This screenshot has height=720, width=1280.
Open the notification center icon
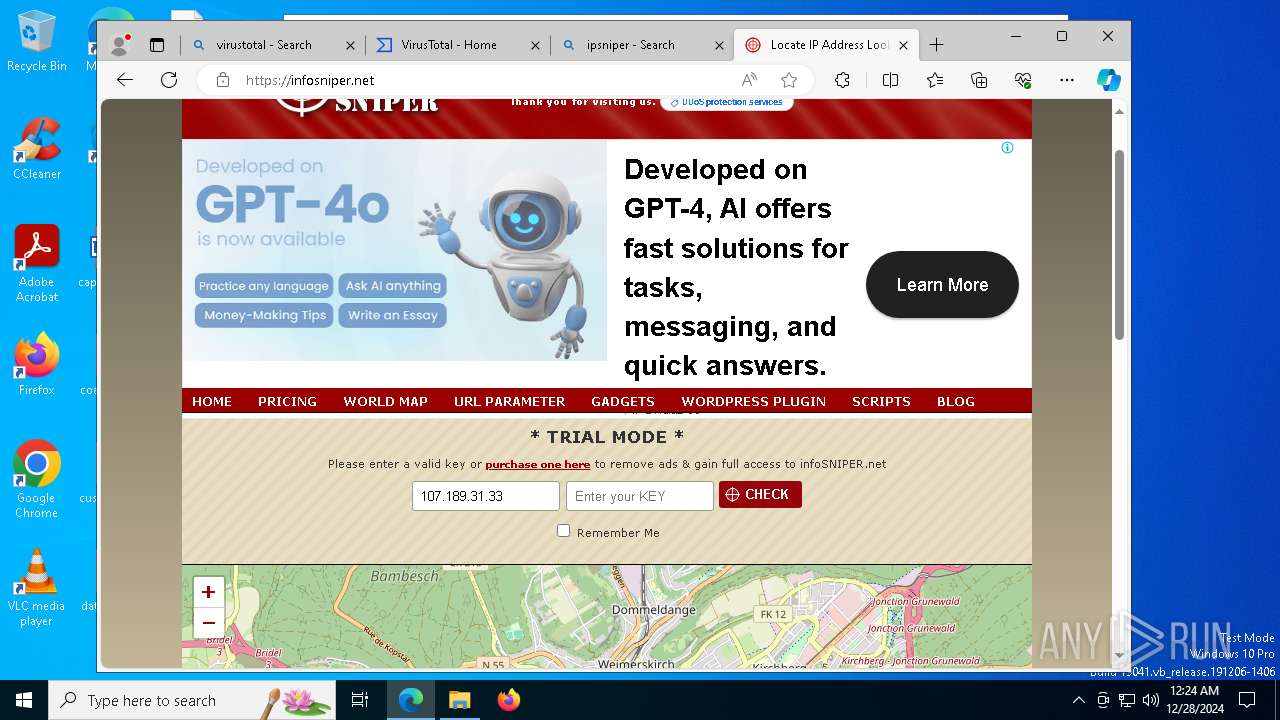coord(1247,700)
